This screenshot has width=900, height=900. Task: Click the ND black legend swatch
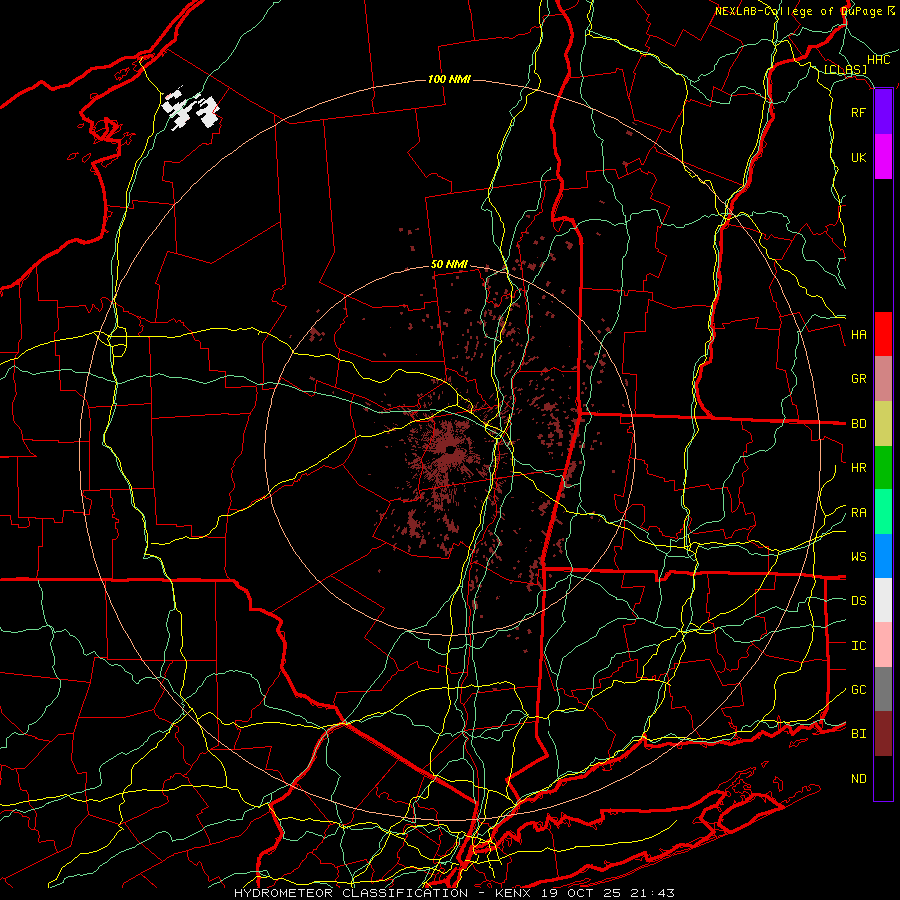pyautogui.click(x=883, y=778)
